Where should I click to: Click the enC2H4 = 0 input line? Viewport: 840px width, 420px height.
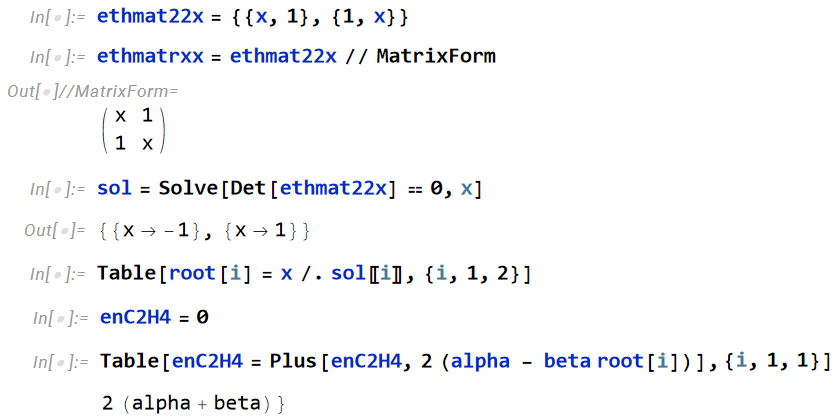(154, 318)
